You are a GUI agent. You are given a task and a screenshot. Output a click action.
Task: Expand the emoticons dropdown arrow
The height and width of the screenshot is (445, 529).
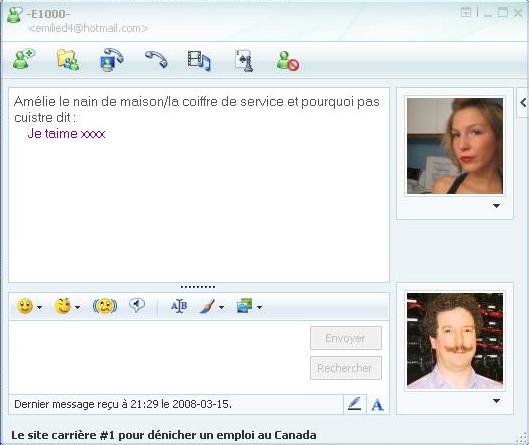coord(39,307)
